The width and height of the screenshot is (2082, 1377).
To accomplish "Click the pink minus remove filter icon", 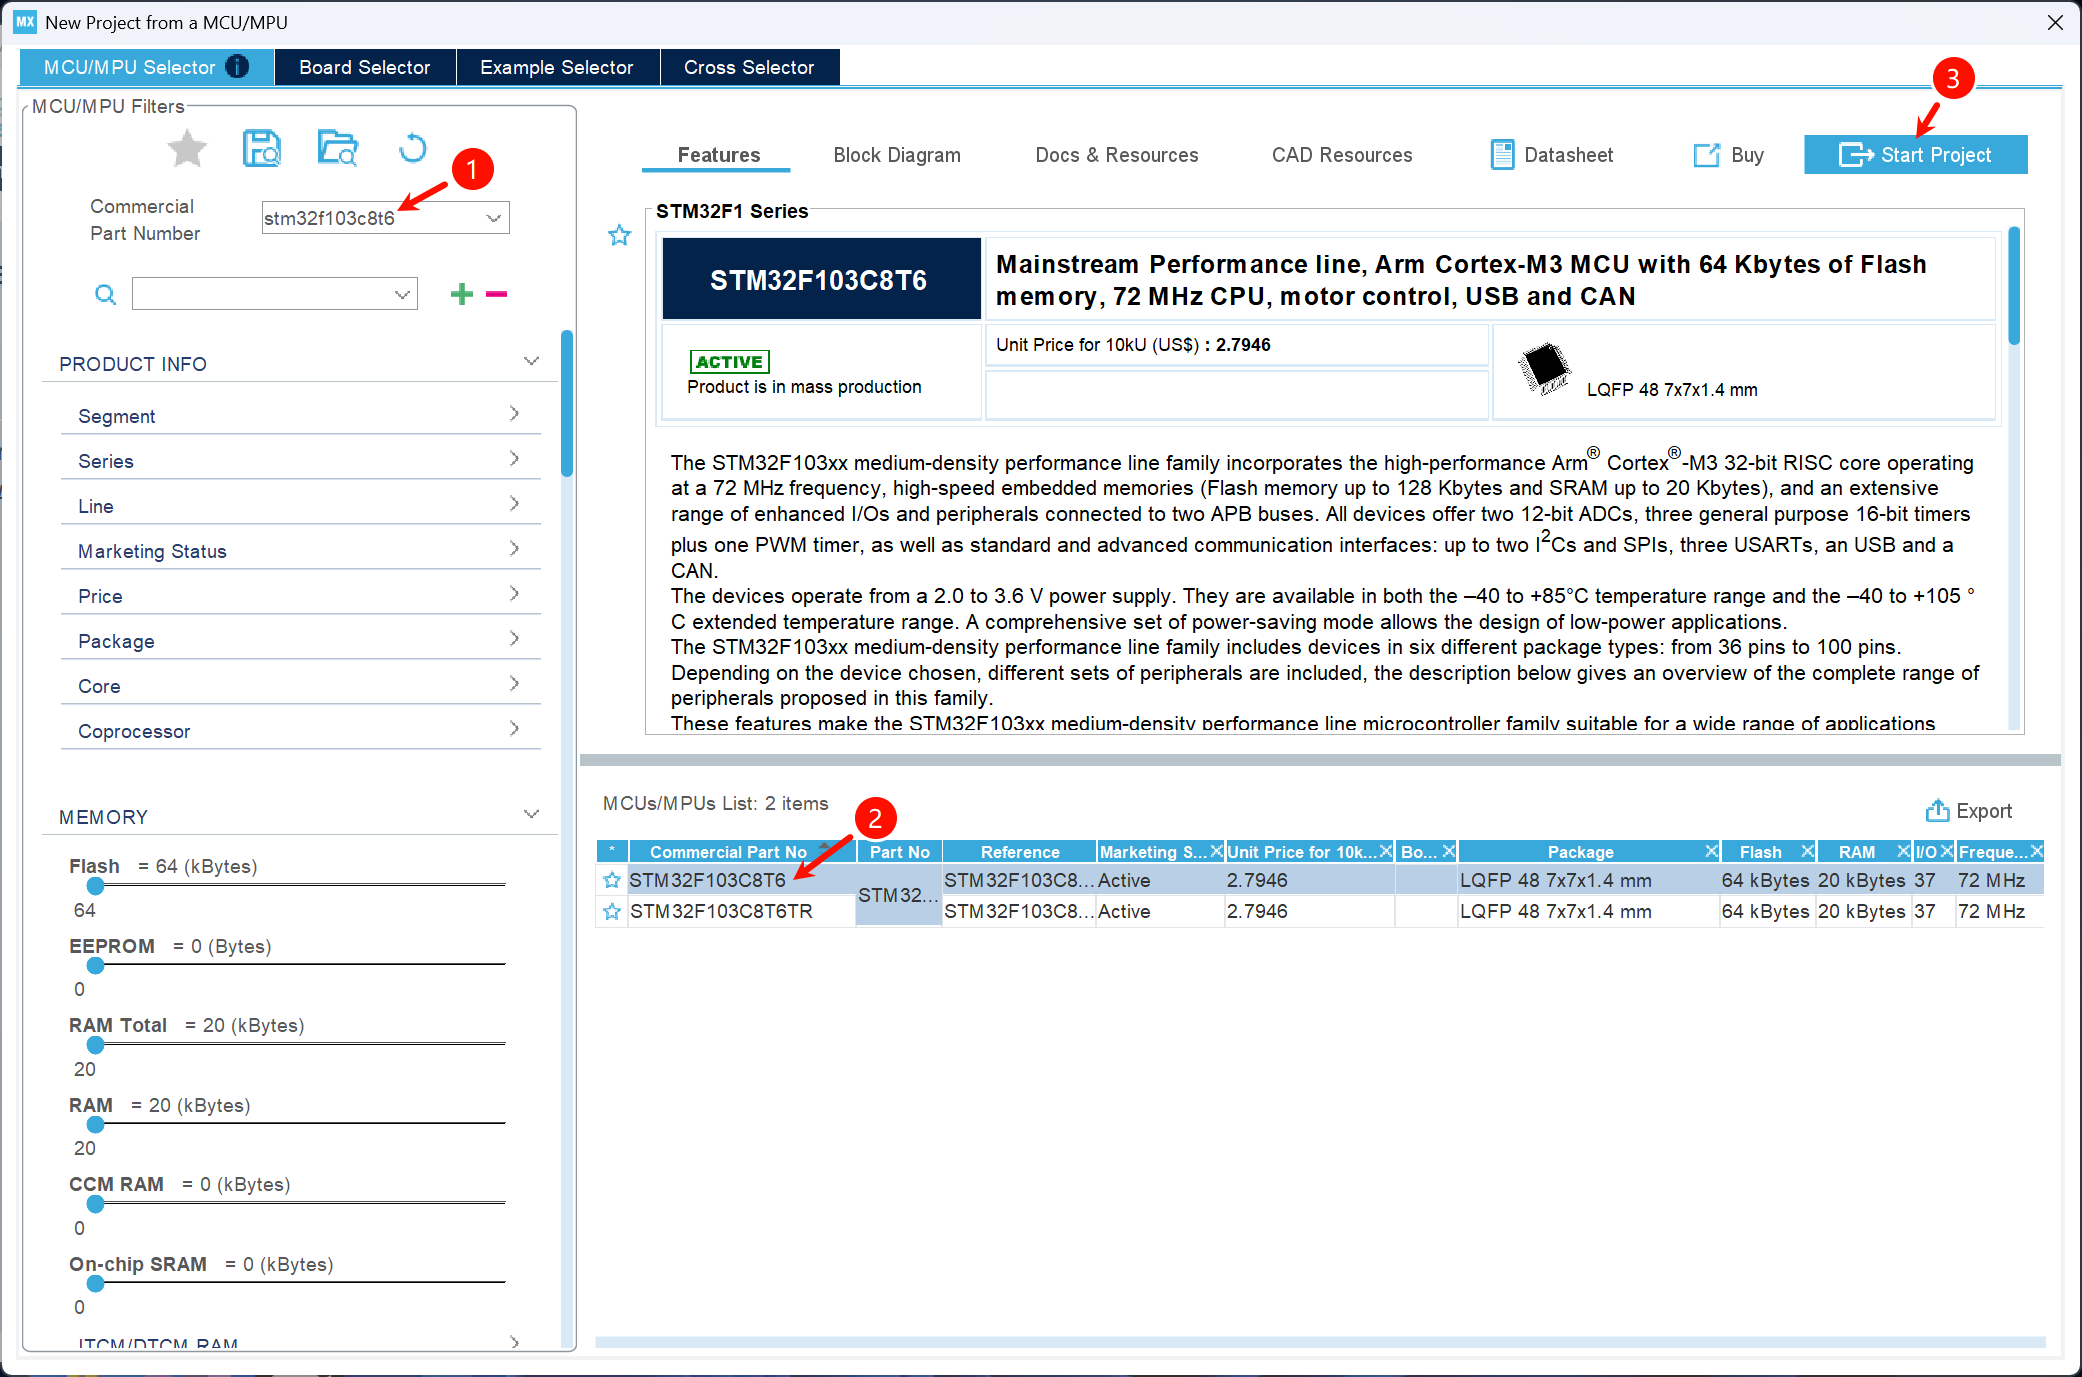I will point(496,294).
